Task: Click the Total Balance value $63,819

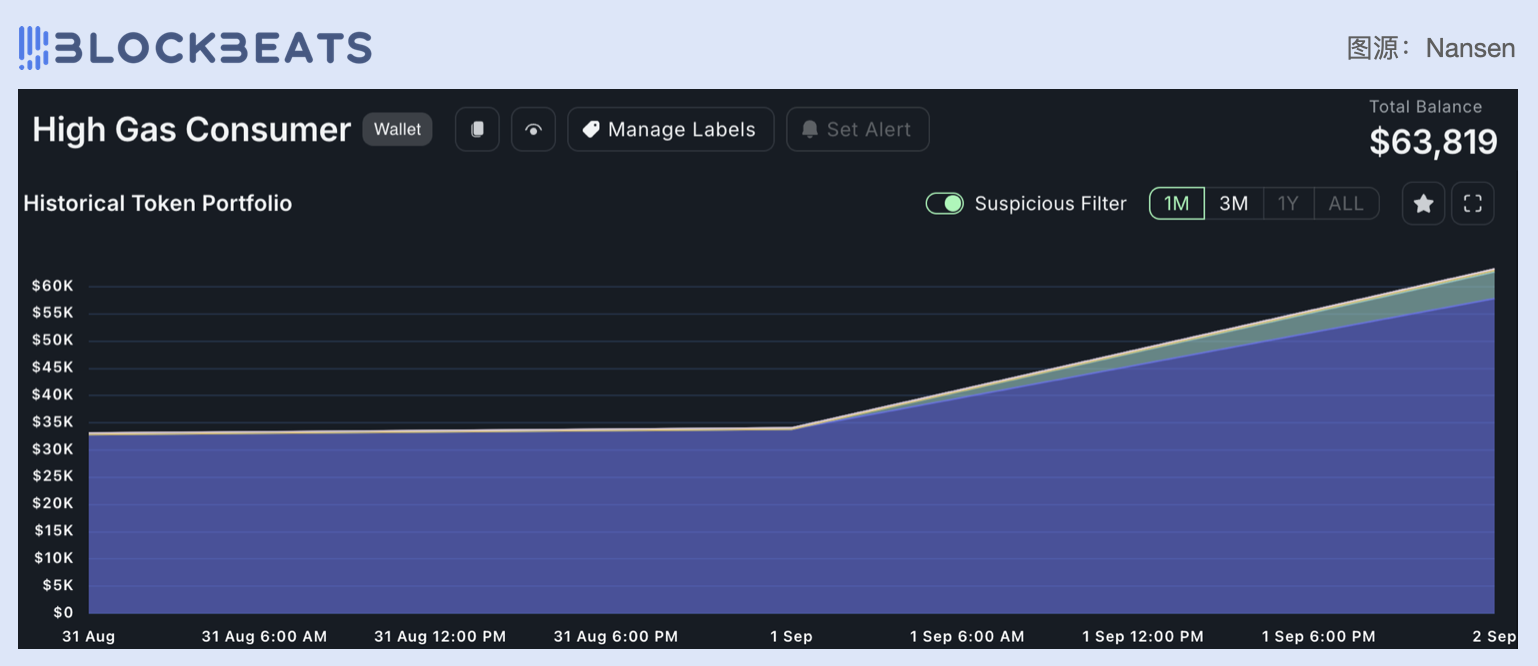Action: (1432, 142)
